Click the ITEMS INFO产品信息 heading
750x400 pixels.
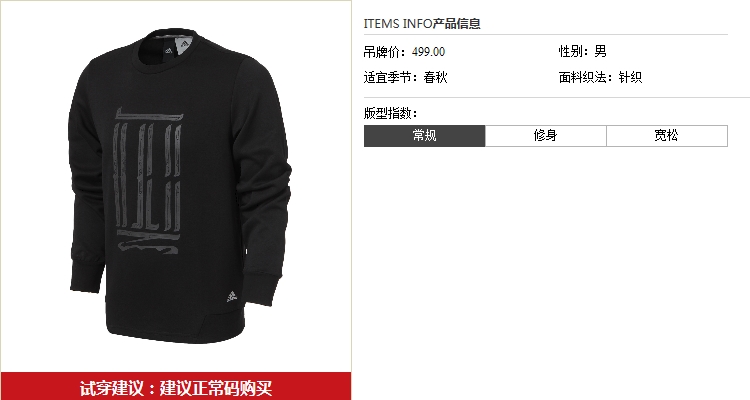(422, 23)
